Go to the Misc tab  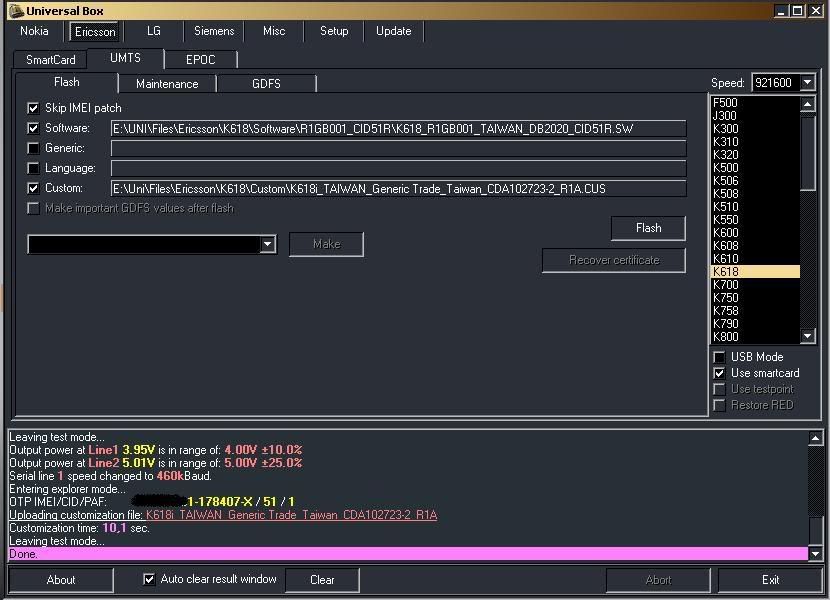click(x=274, y=31)
